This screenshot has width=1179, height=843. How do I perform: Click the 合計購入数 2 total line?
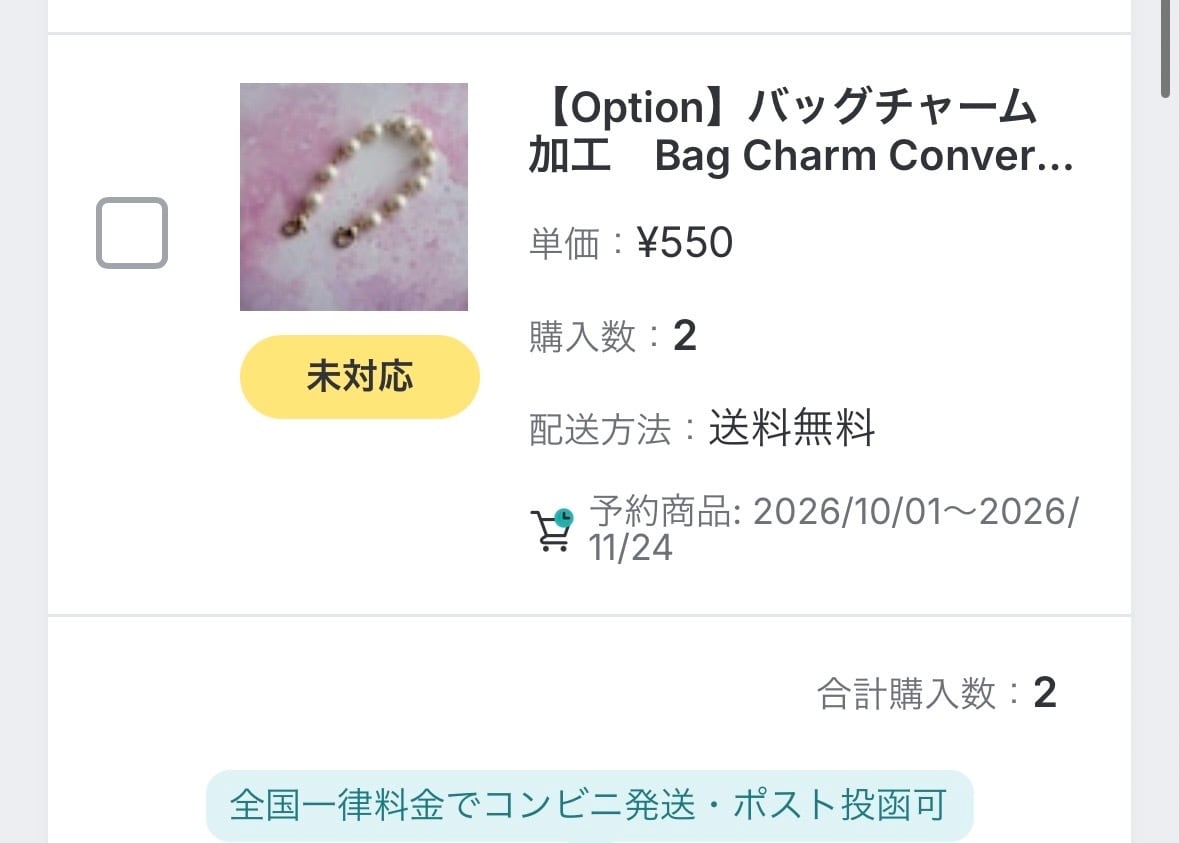(x=937, y=693)
